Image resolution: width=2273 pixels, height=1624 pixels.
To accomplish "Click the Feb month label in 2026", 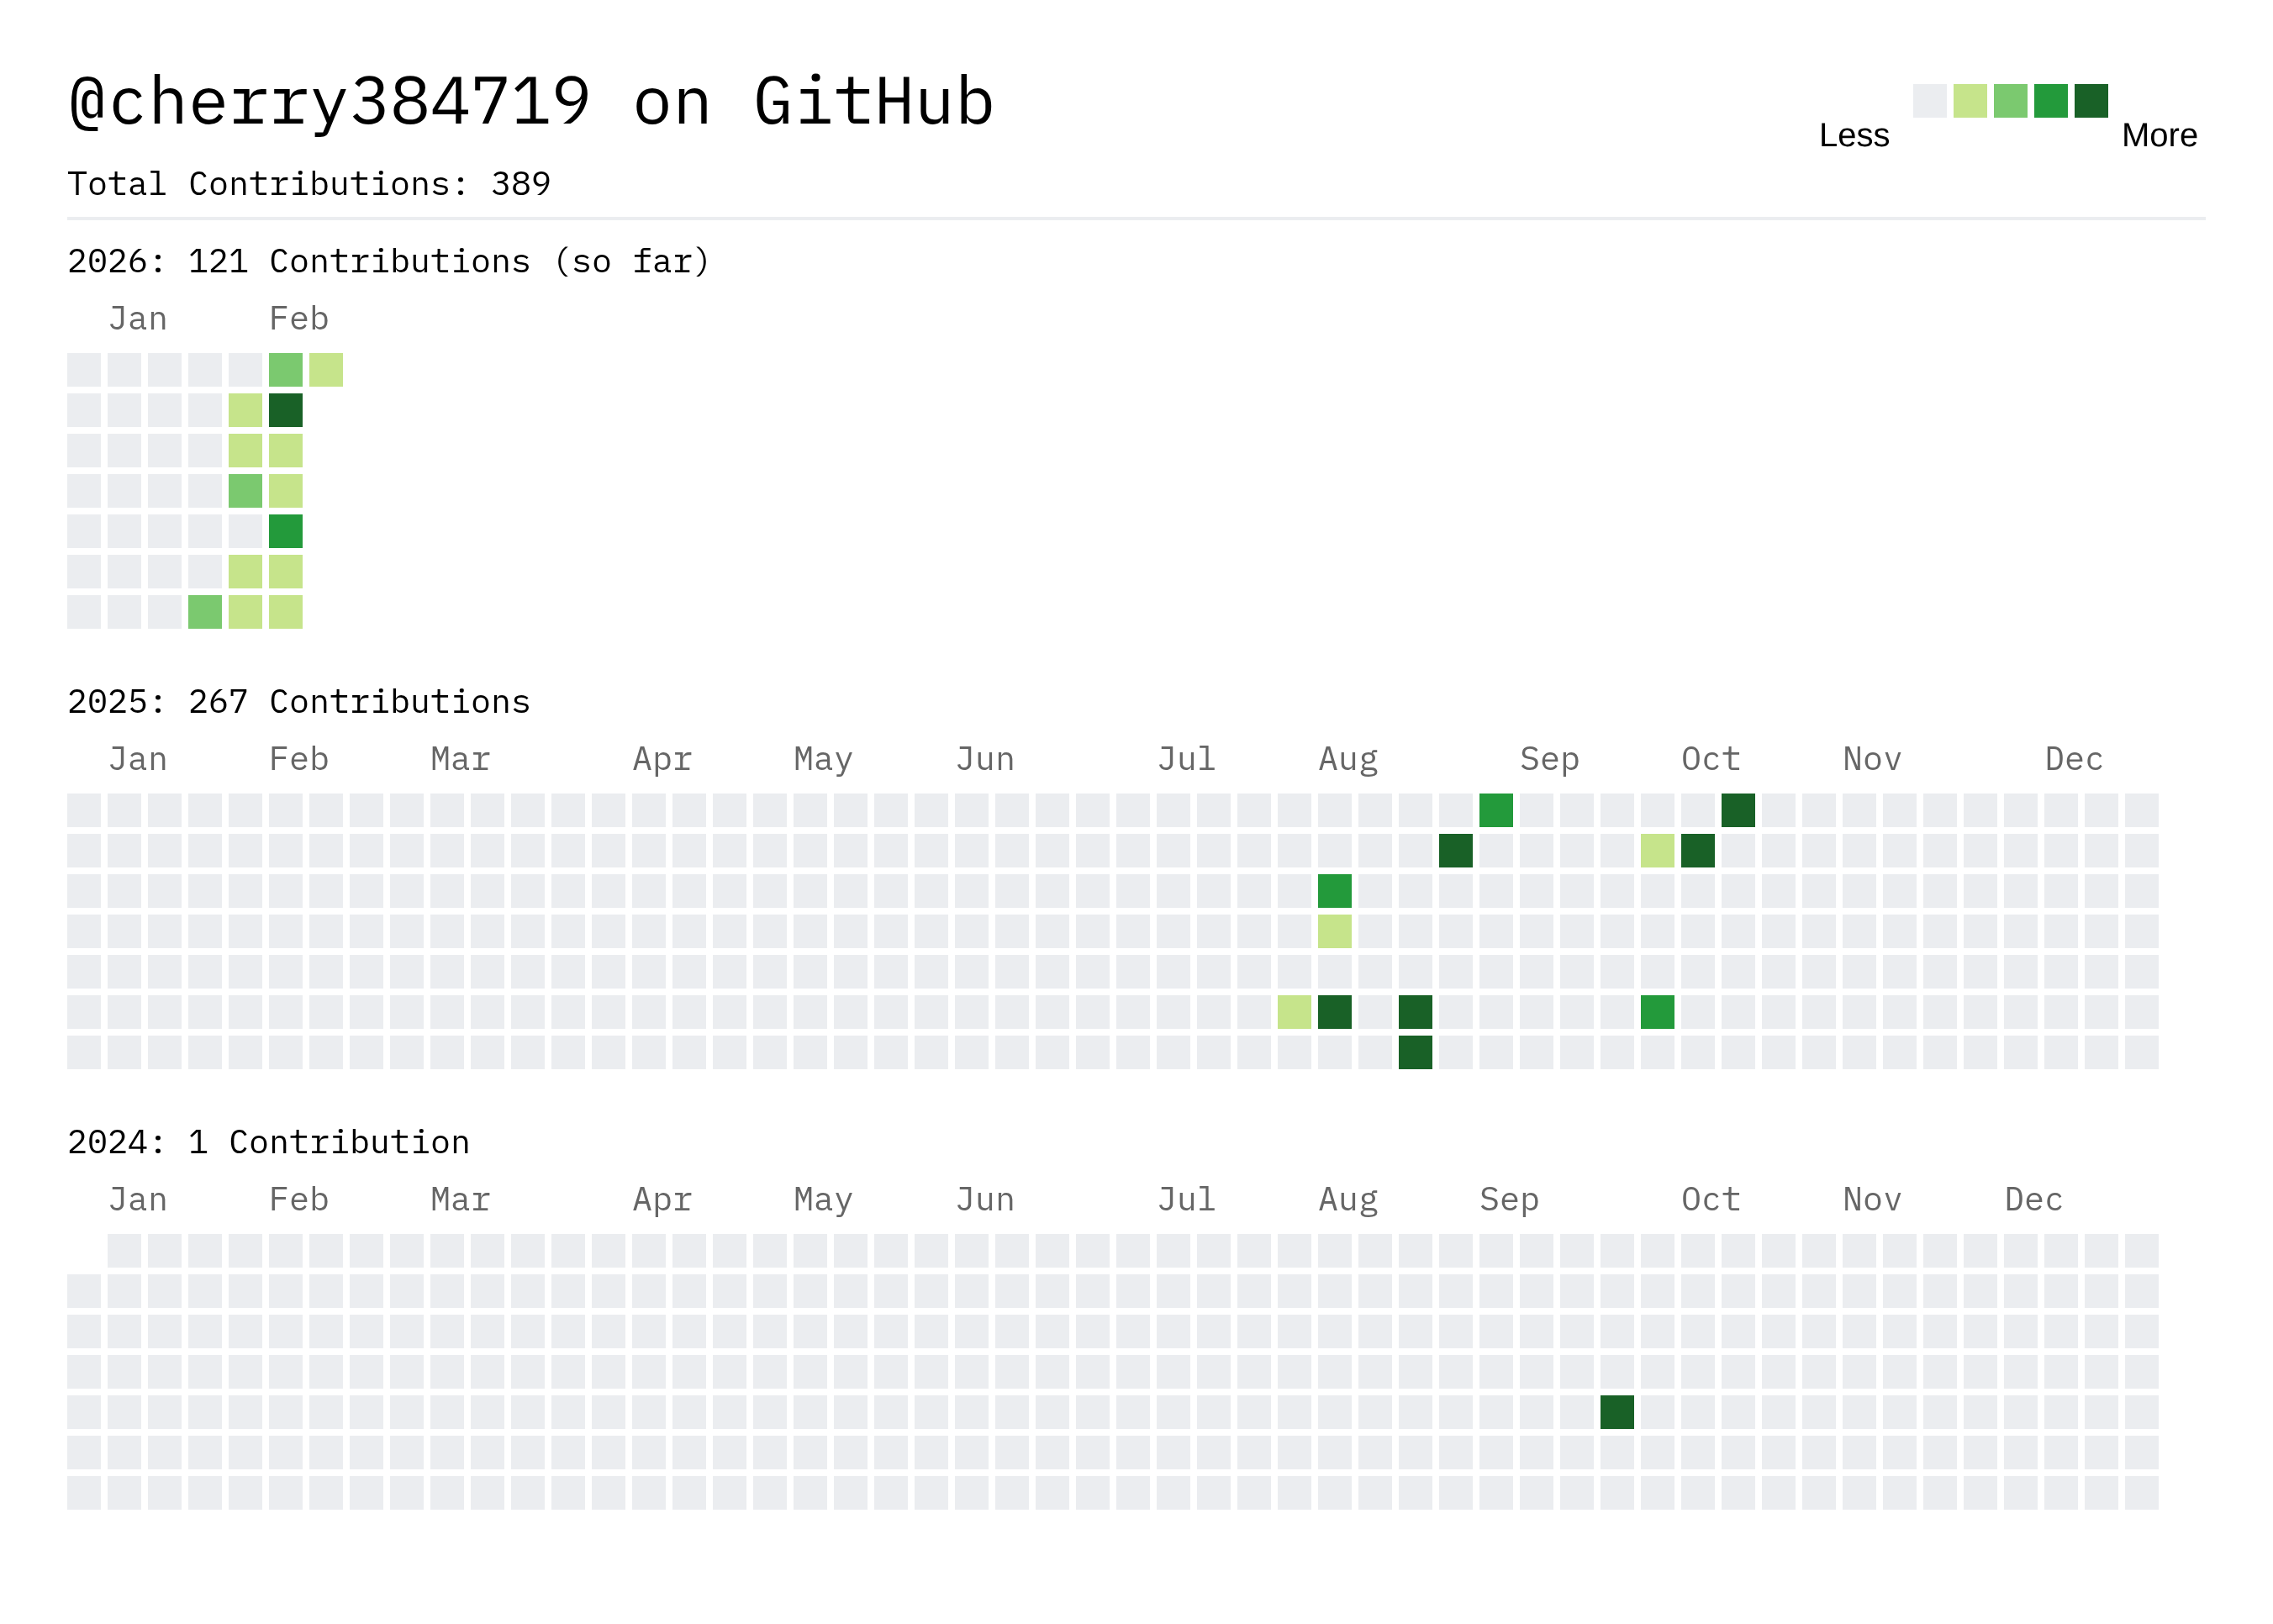I will tap(298, 319).
